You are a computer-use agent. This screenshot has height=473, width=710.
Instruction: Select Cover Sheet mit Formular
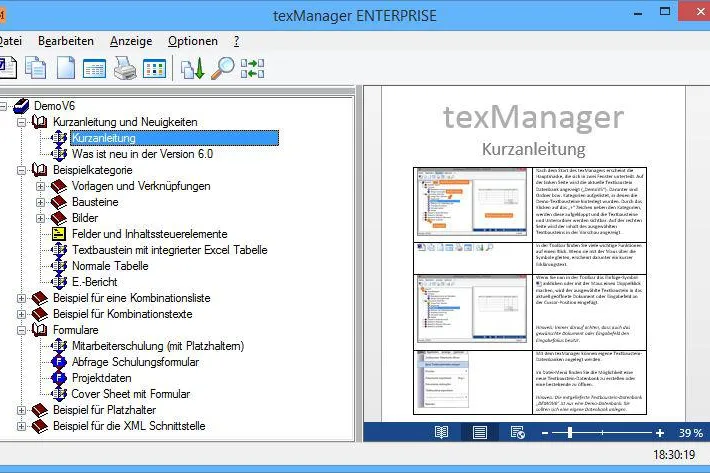[x=130, y=394]
